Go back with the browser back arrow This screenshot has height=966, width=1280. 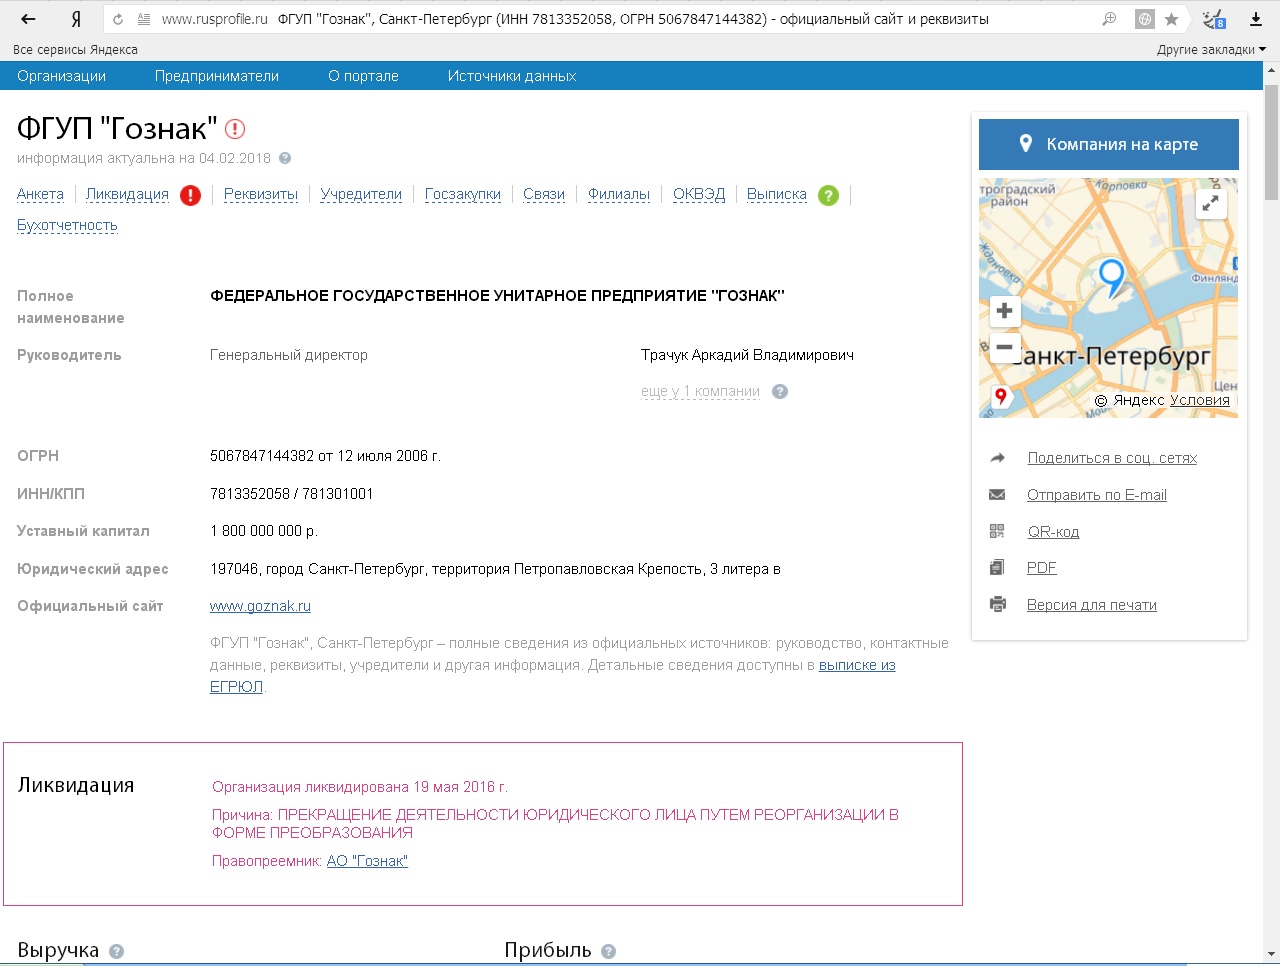point(28,19)
